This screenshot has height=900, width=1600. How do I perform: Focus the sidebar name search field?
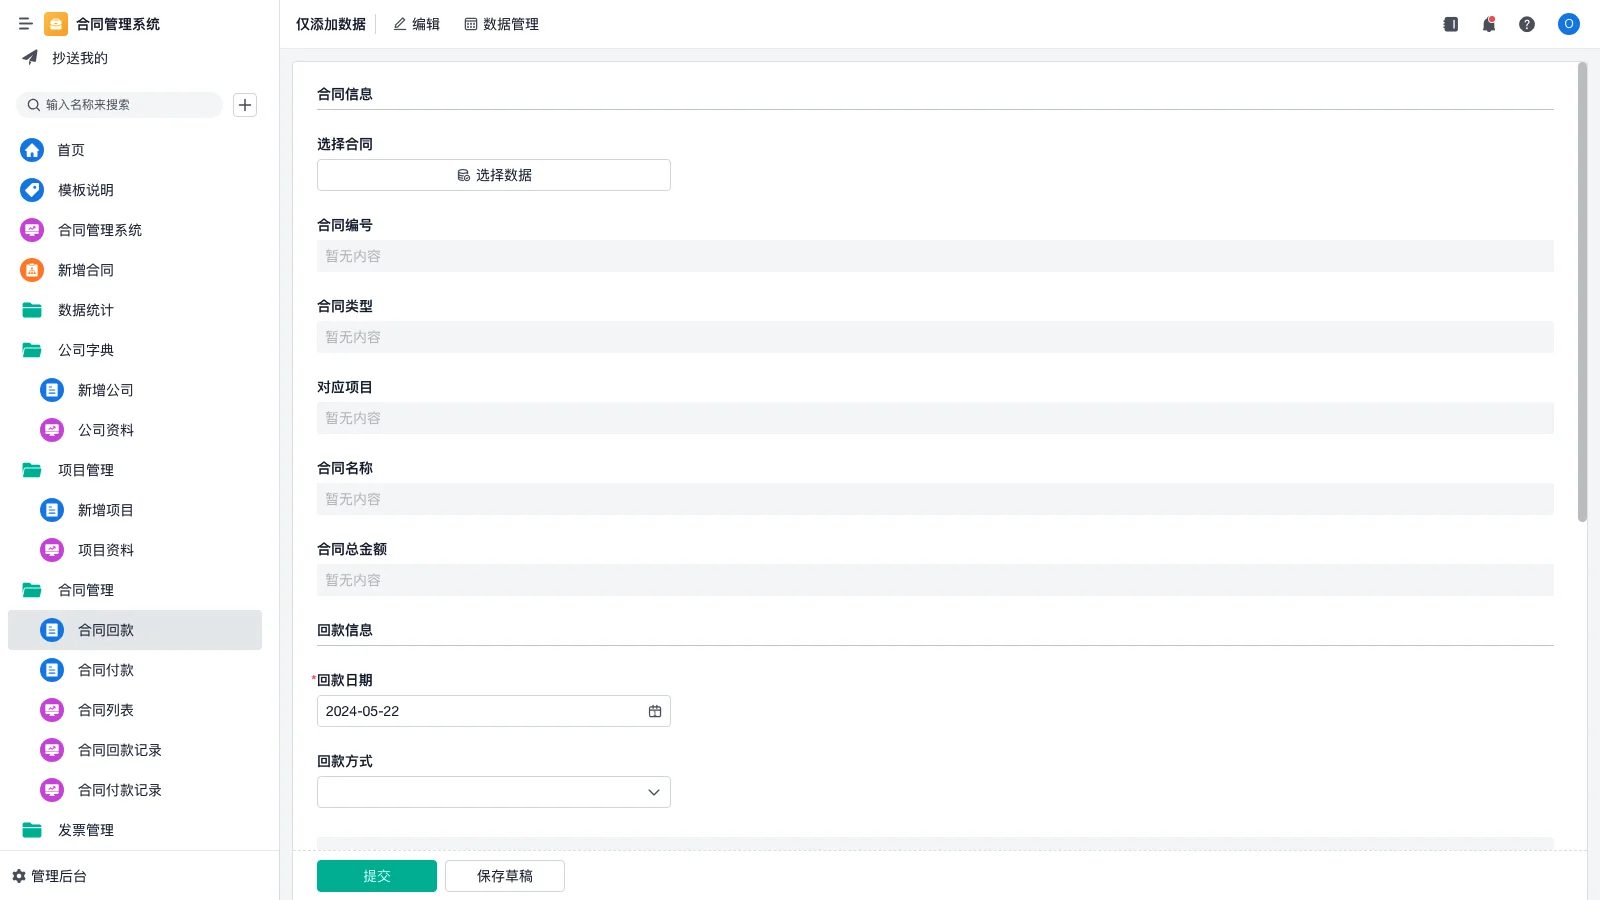(125, 105)
